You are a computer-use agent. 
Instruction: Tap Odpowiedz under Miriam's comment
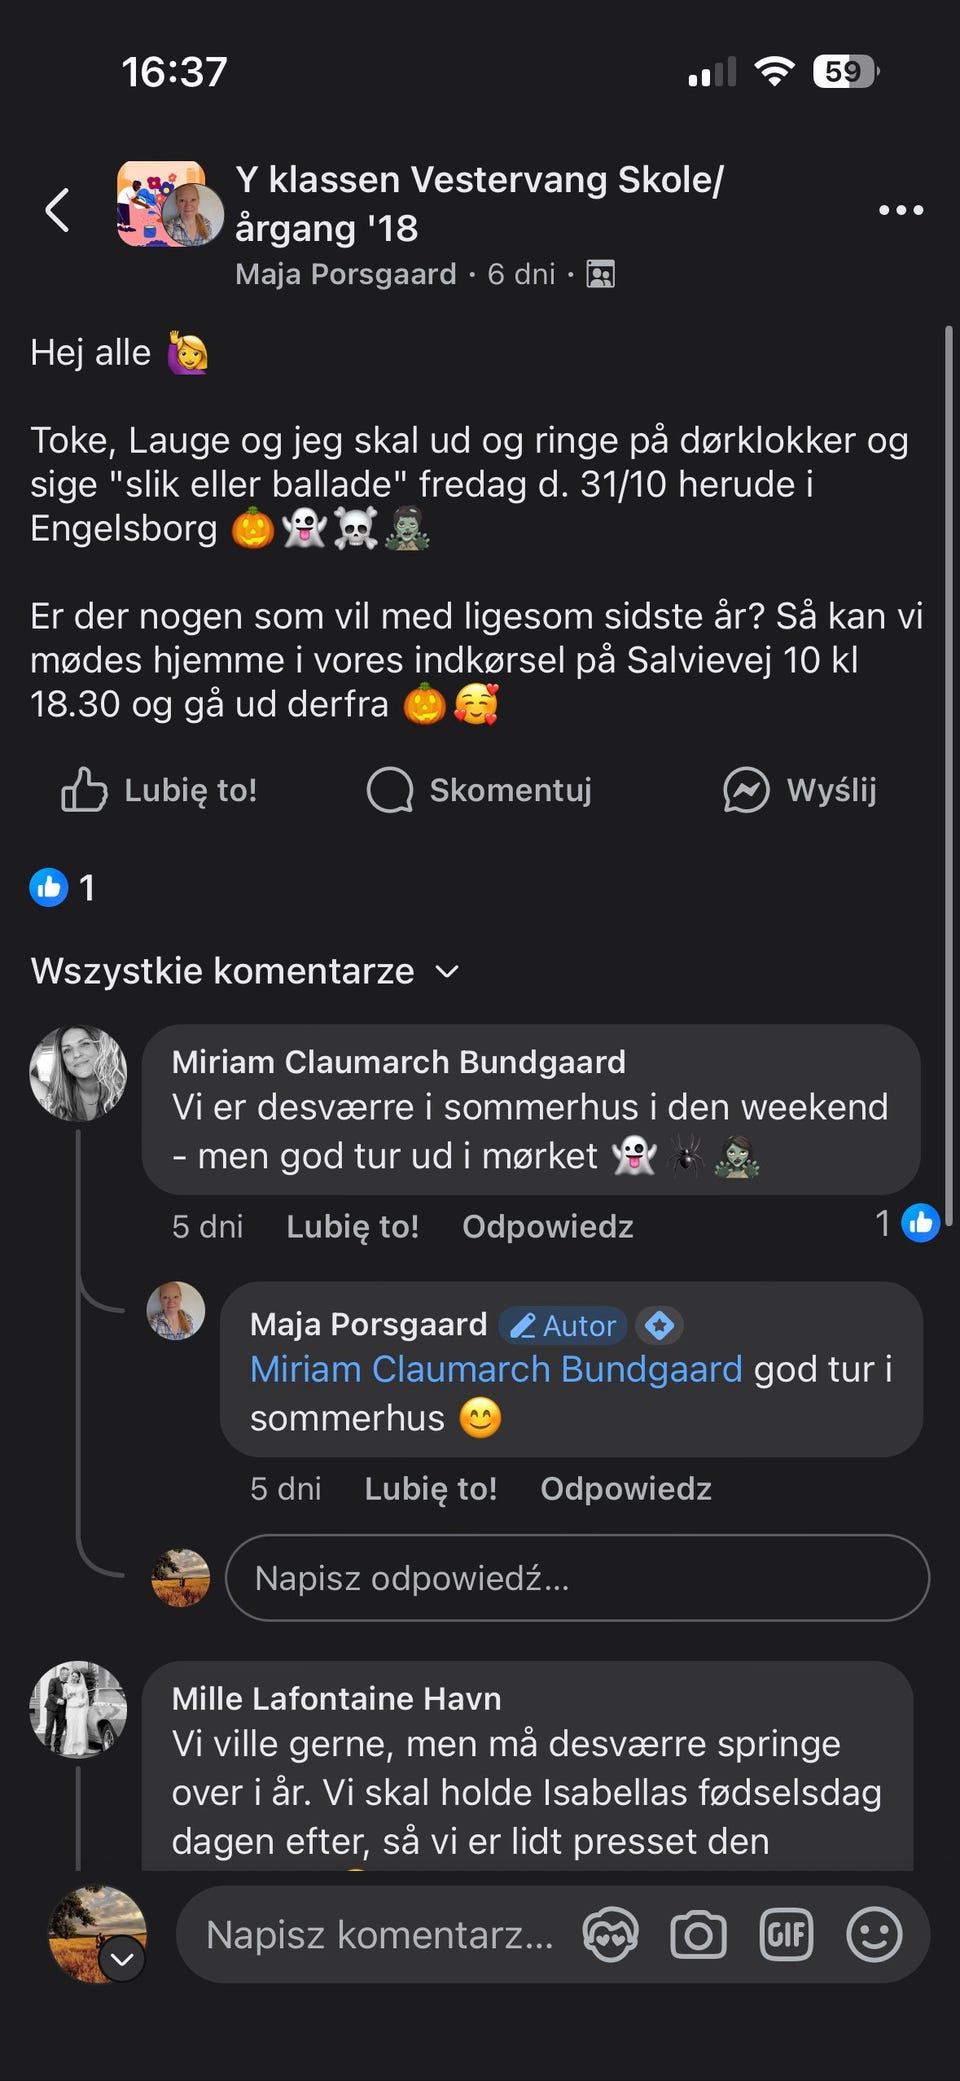click(547, 1226)
